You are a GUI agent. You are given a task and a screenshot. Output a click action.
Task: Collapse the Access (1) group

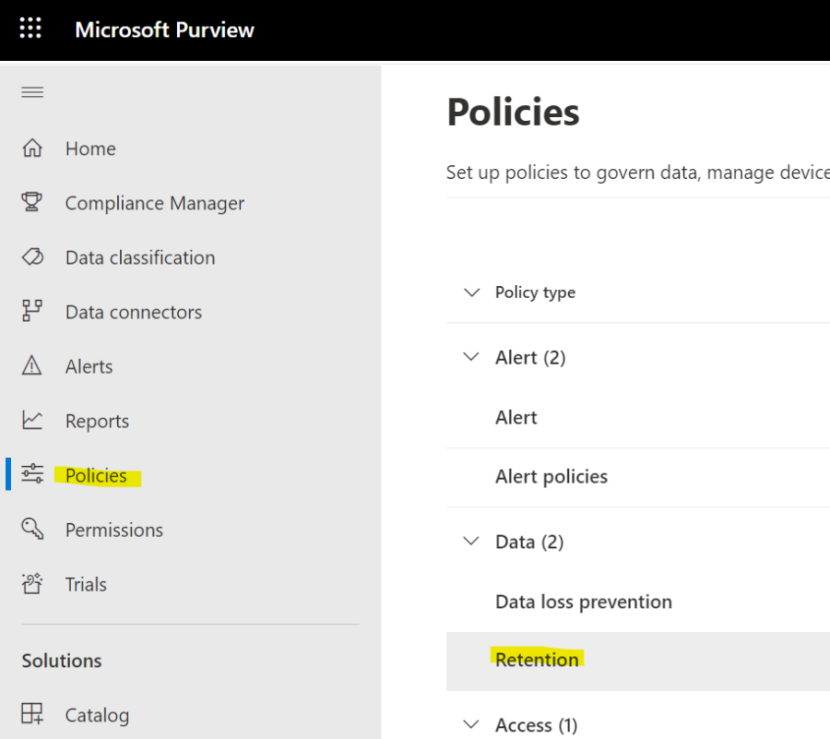(471, 724)
